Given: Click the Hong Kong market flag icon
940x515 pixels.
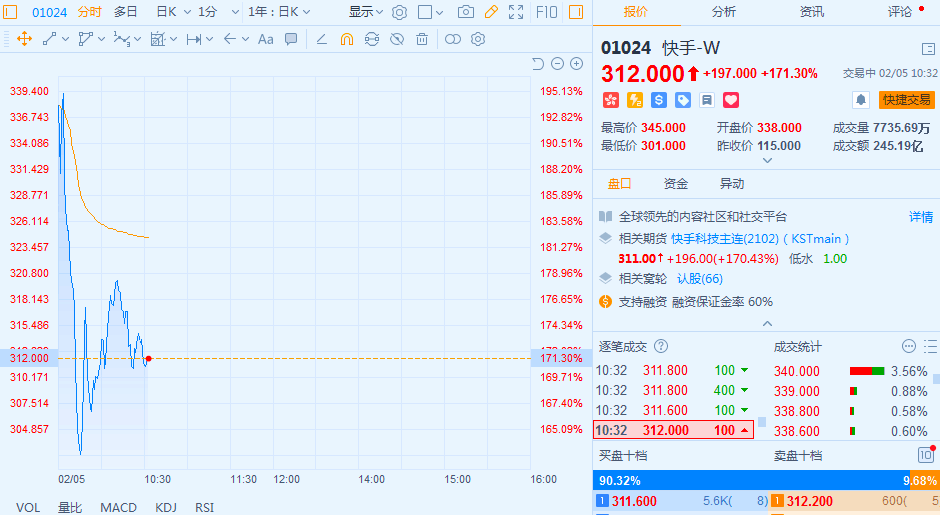Looking at the screenshot, I should coord(611,100).
